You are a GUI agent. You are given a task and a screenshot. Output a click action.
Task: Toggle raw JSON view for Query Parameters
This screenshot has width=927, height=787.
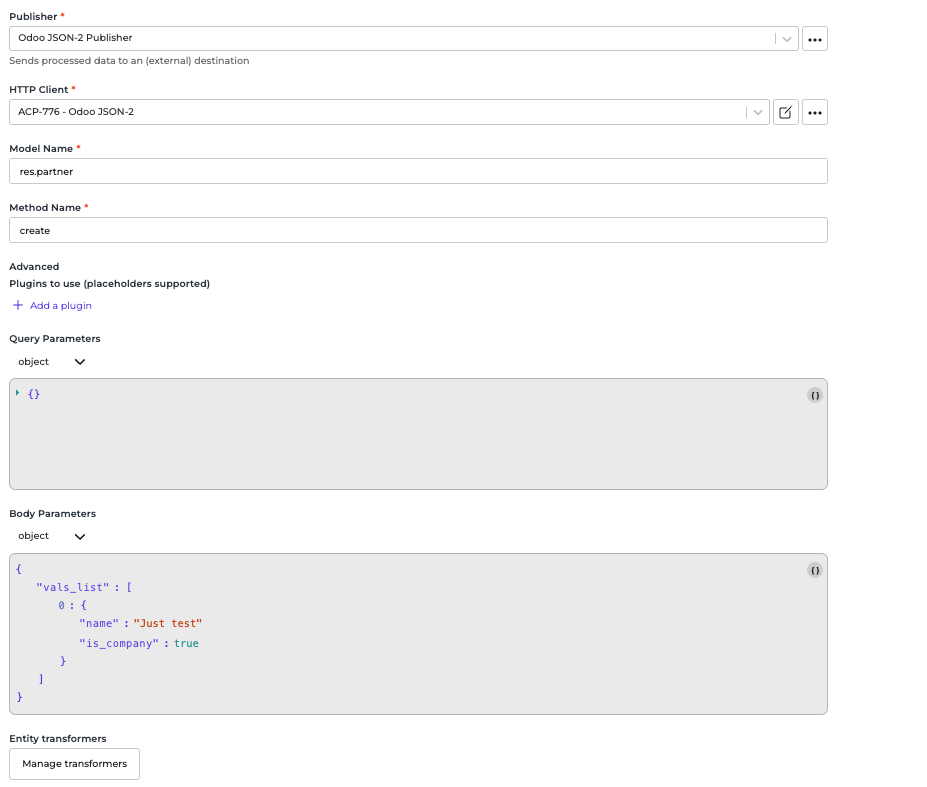814,396
